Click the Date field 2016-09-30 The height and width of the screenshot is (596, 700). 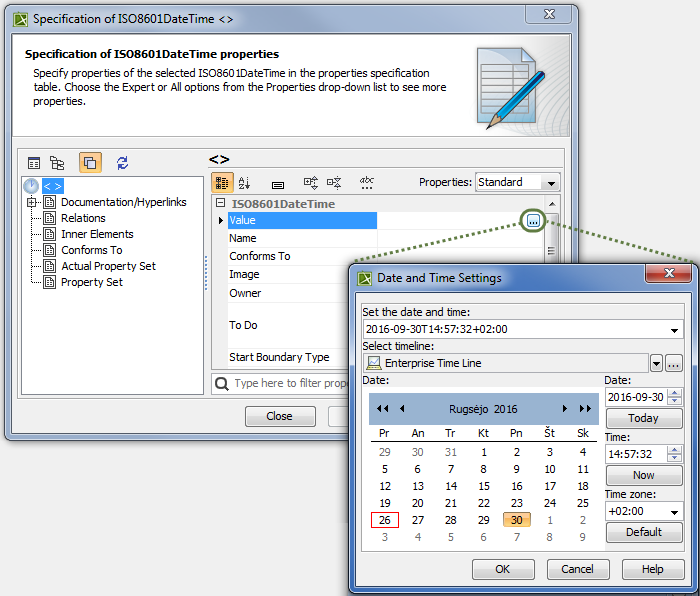[636, 397]
